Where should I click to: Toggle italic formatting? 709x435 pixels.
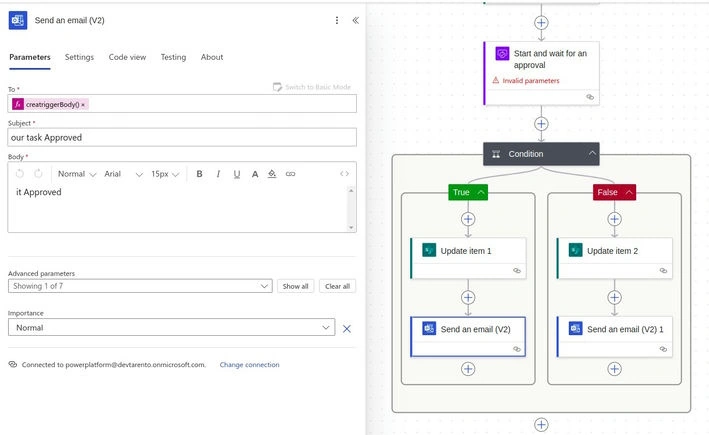tap(218, 174)
